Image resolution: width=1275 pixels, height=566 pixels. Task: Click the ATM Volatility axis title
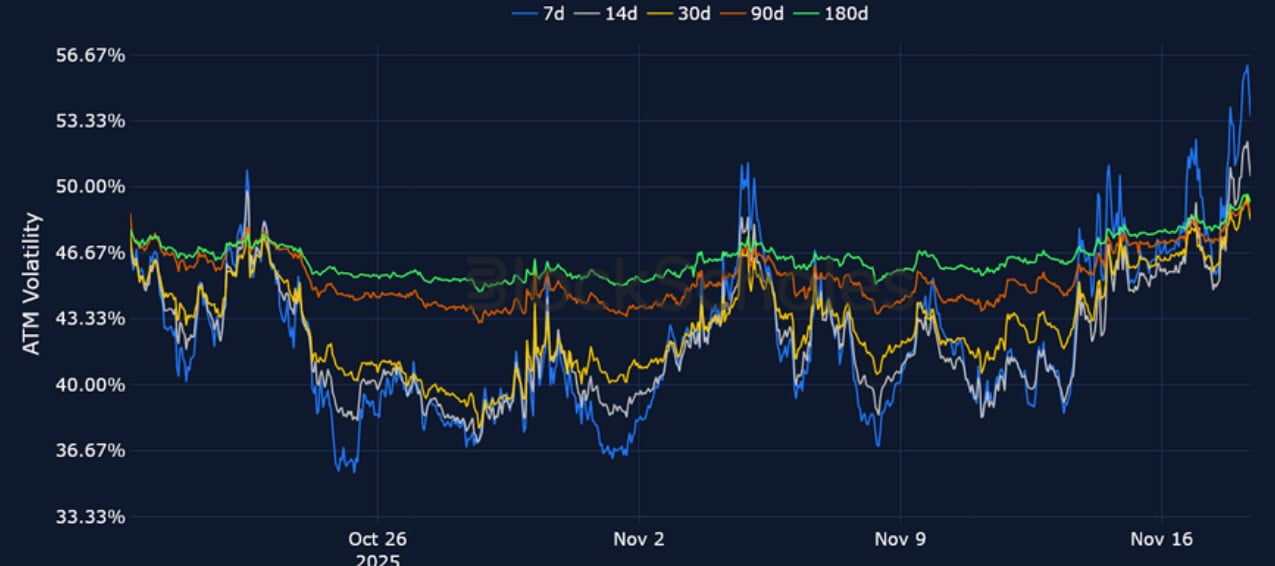click(32, 283)
